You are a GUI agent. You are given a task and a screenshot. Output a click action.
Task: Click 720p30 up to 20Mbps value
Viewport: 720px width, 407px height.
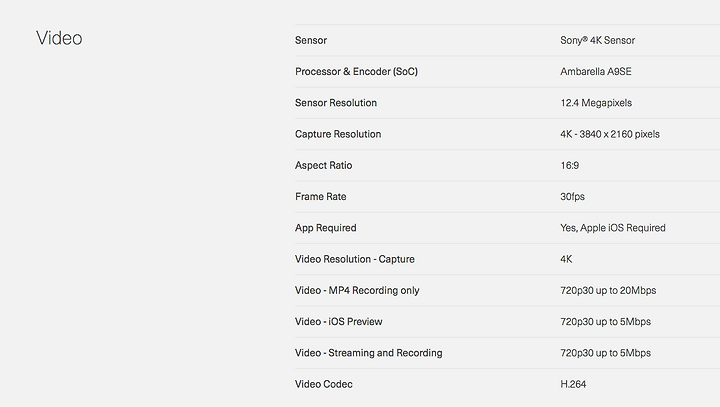tap(608, 290)
